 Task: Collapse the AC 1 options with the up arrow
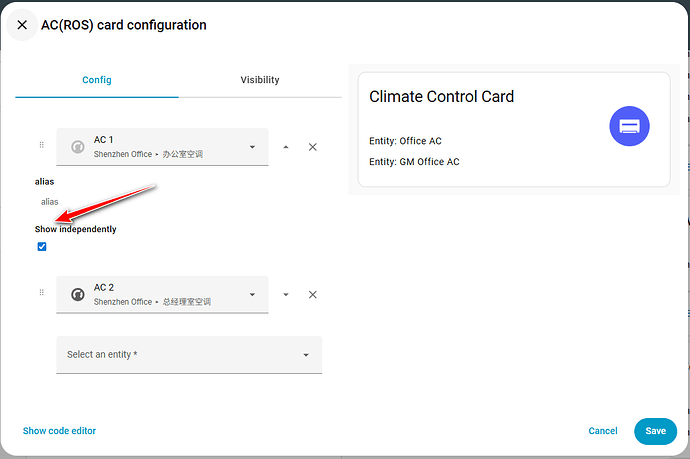coord(286,147)
